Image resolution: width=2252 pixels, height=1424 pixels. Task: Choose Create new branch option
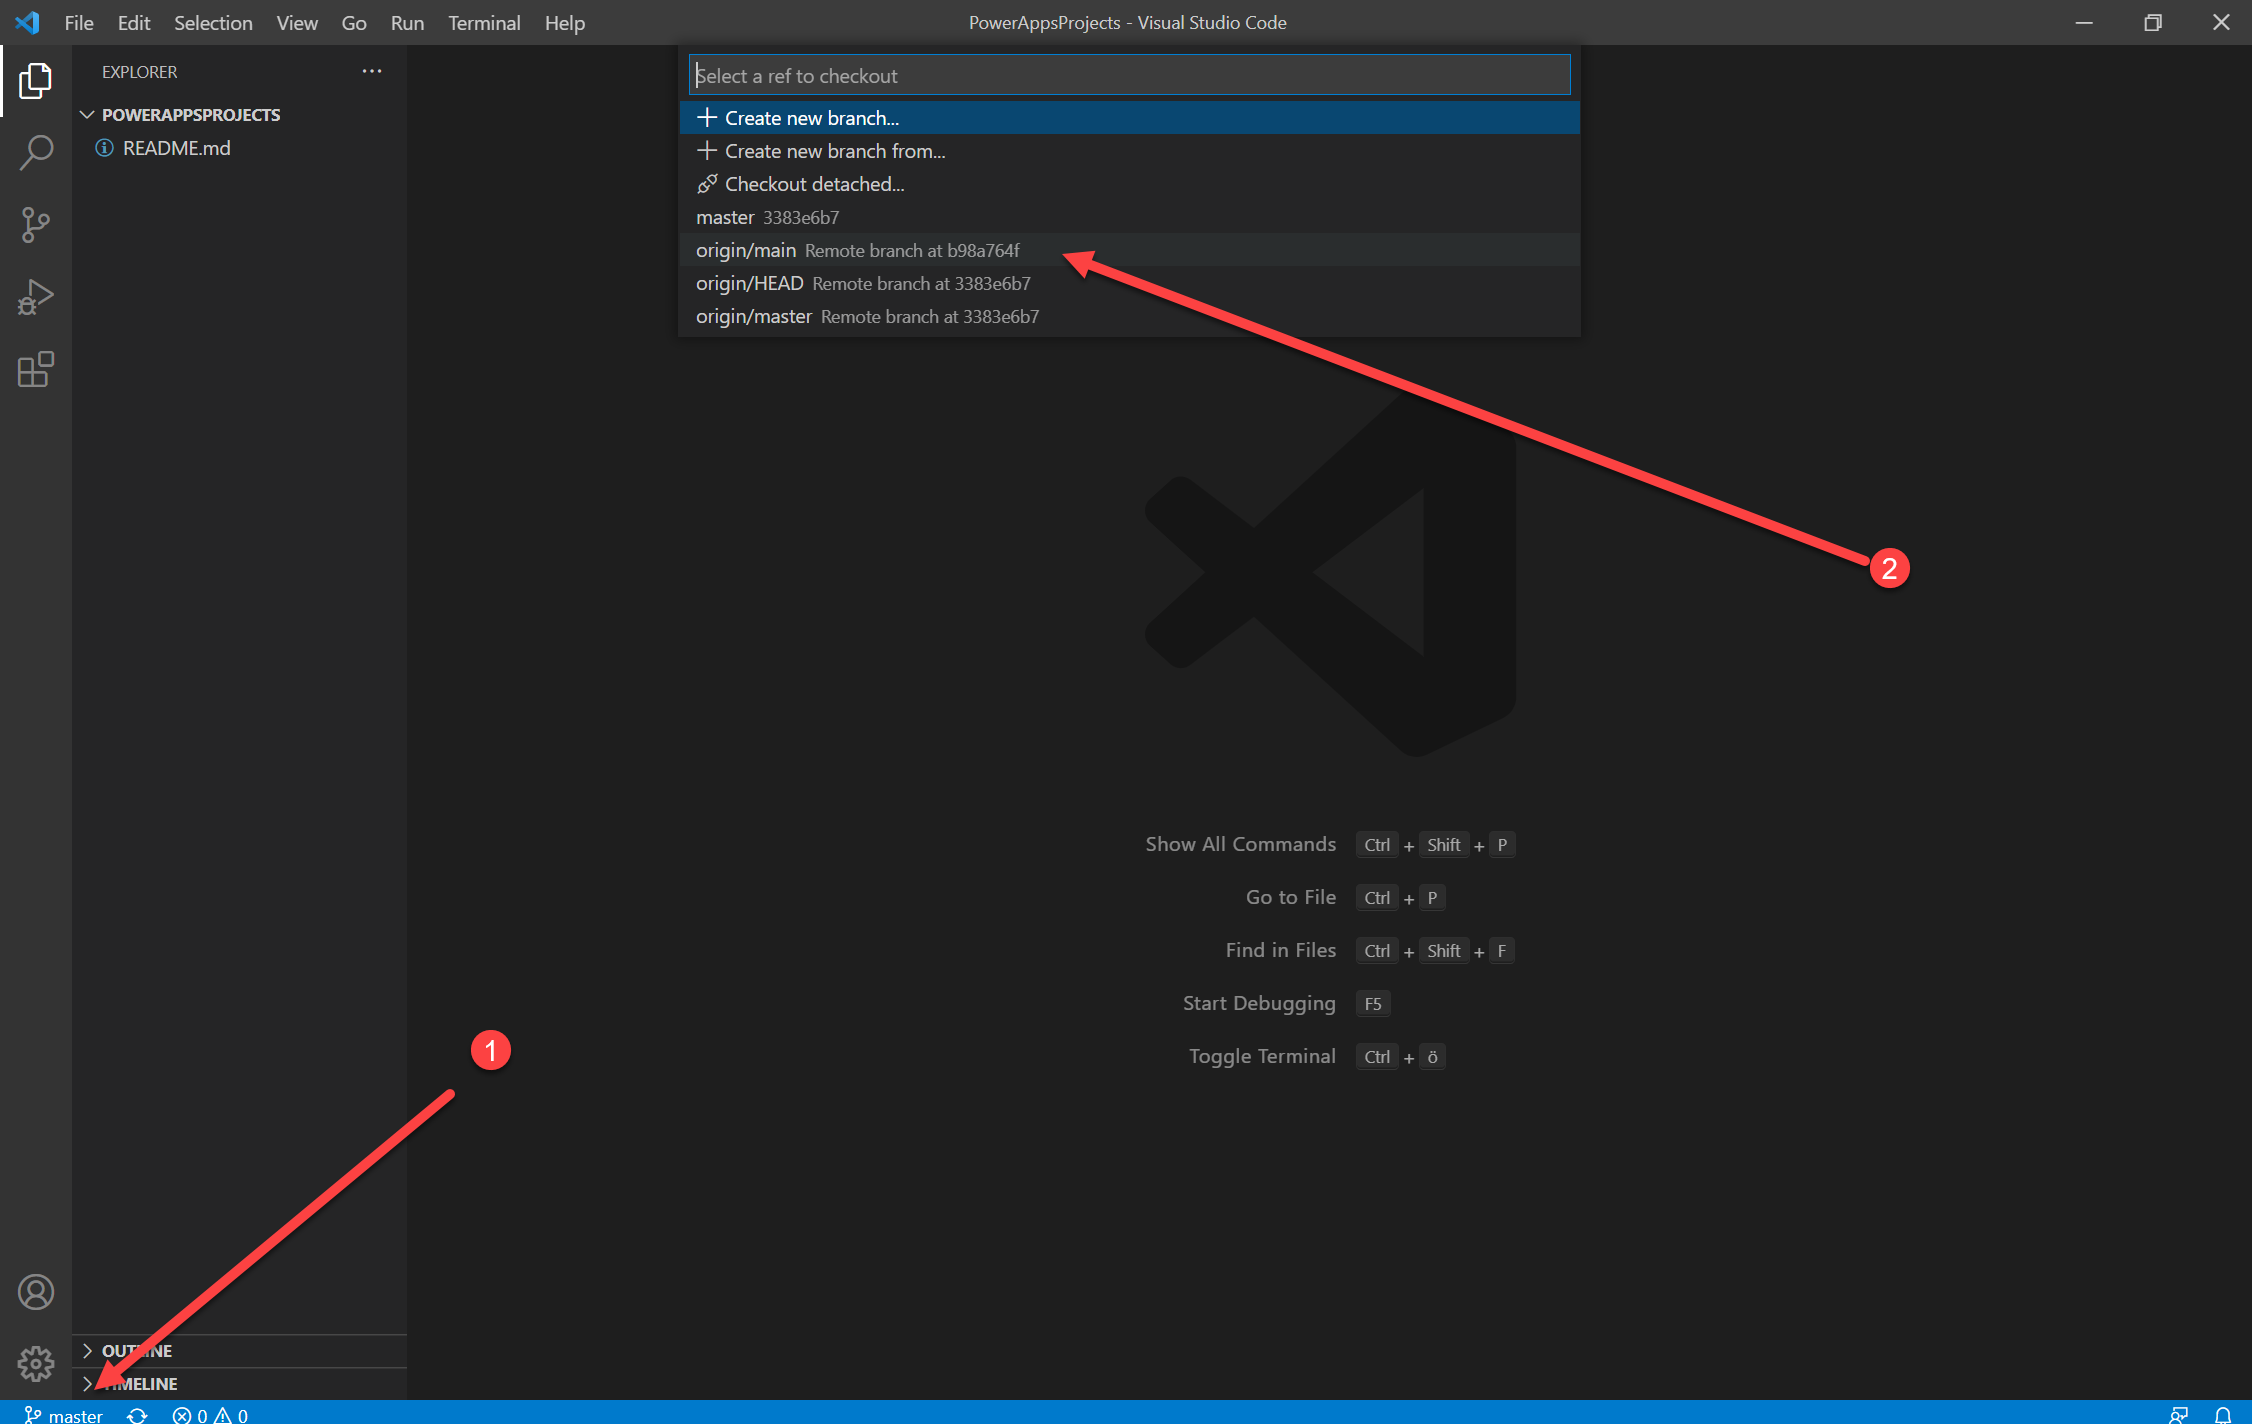coord(811,118)
